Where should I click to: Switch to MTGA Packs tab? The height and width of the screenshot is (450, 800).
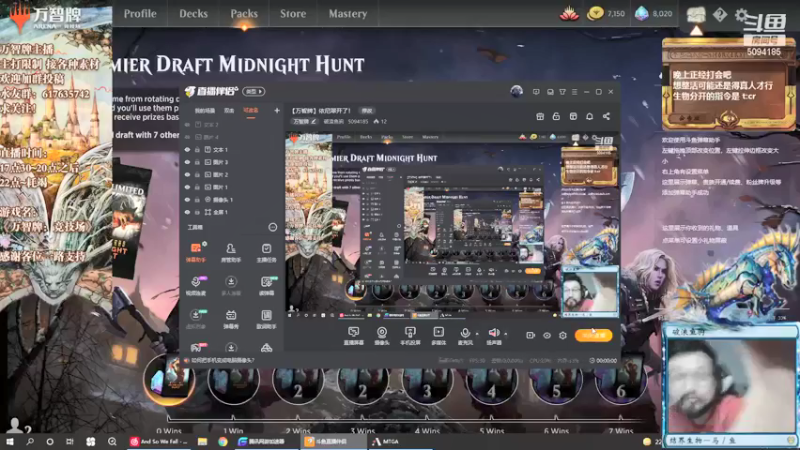pos(244,14)
